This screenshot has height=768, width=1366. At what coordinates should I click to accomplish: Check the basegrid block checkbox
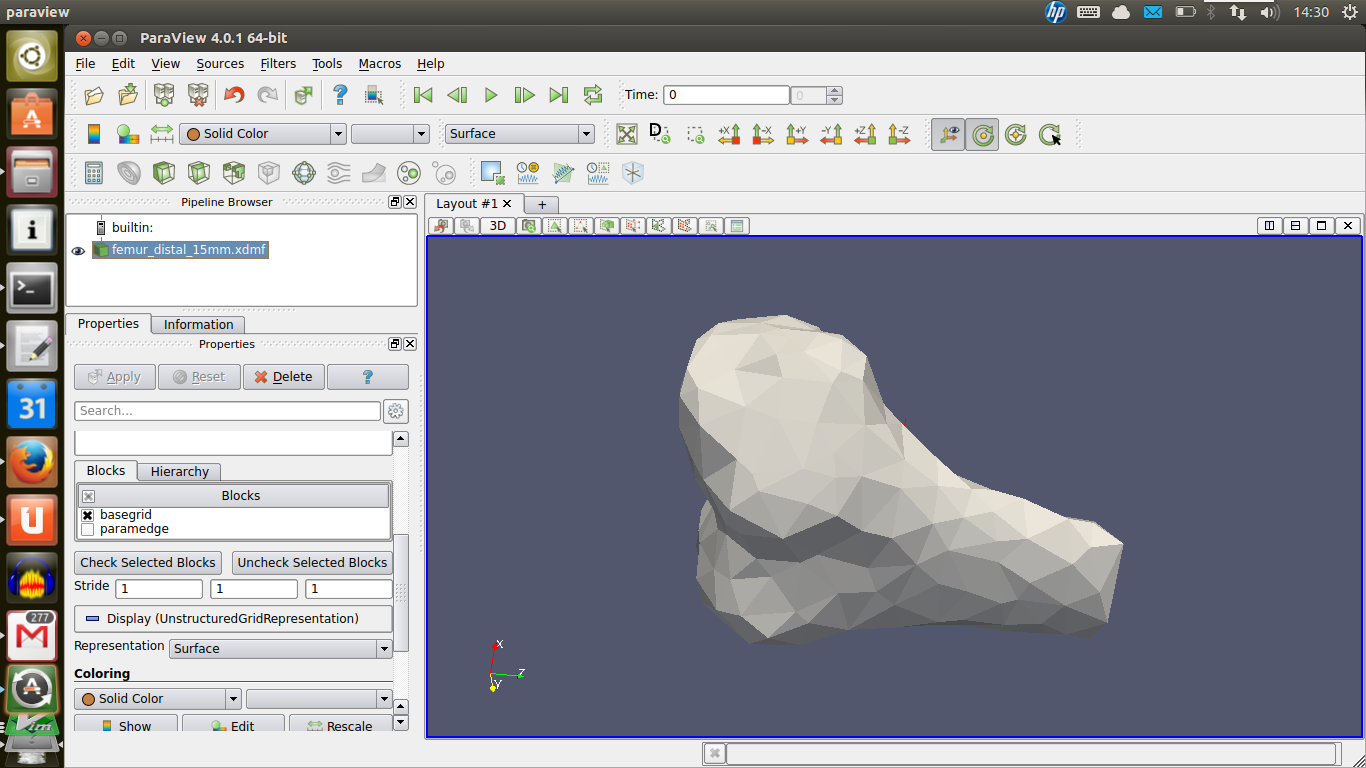[x=87, y=515]
